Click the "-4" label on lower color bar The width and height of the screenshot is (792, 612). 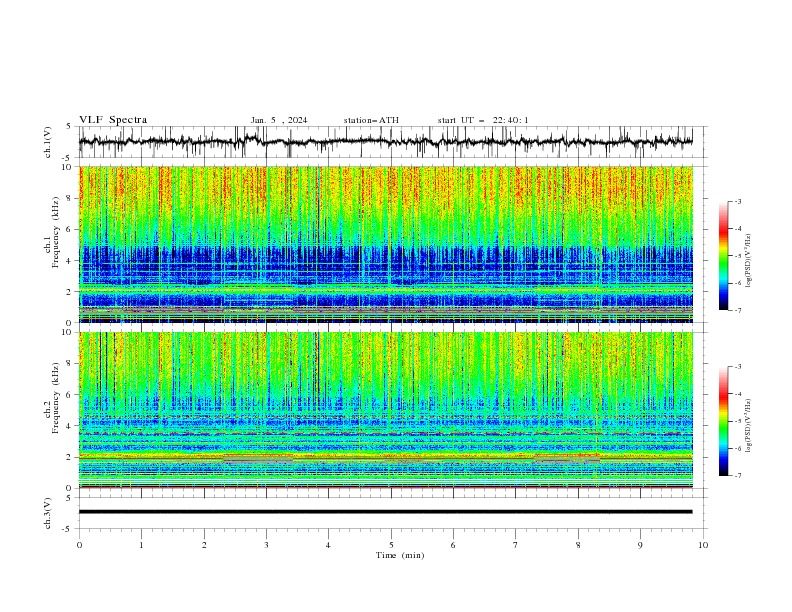tap(737, 394)
